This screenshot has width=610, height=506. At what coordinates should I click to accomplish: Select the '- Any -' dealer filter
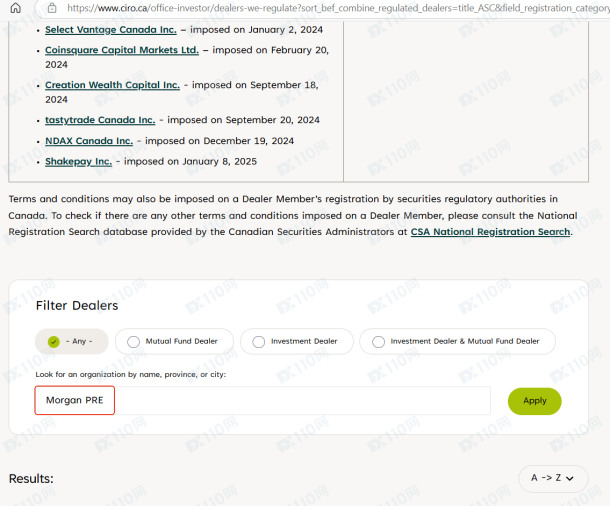[x=72, y=341]
